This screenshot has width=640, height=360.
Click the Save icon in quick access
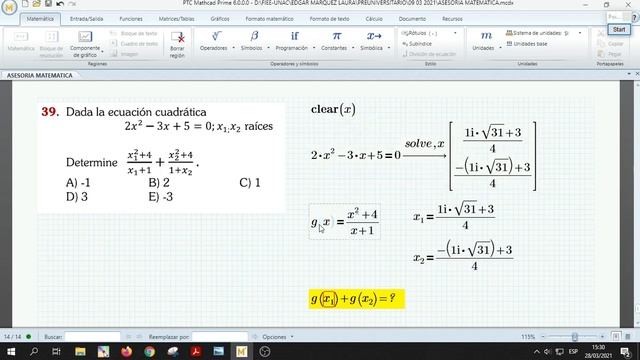(48, 4)
